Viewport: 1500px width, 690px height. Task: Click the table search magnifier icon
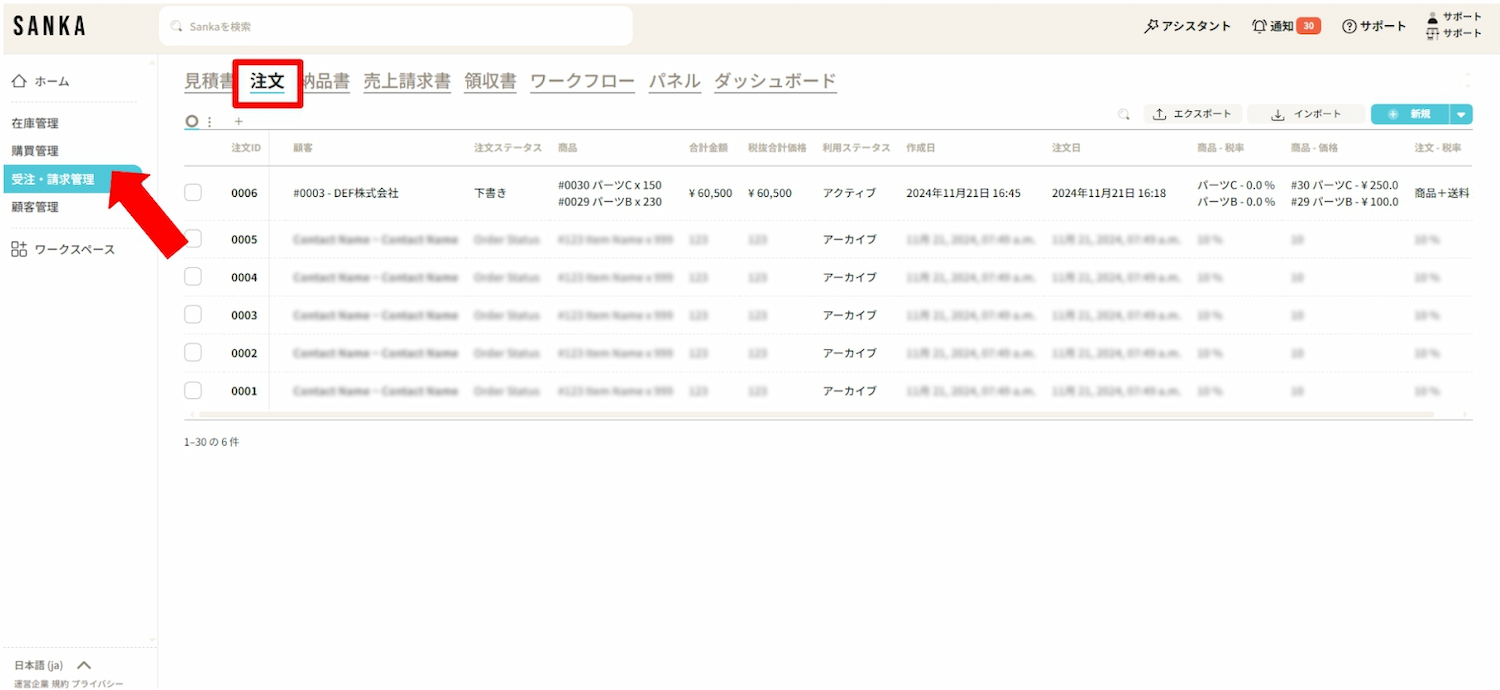pyautogui.click(x=1124, y=114)
